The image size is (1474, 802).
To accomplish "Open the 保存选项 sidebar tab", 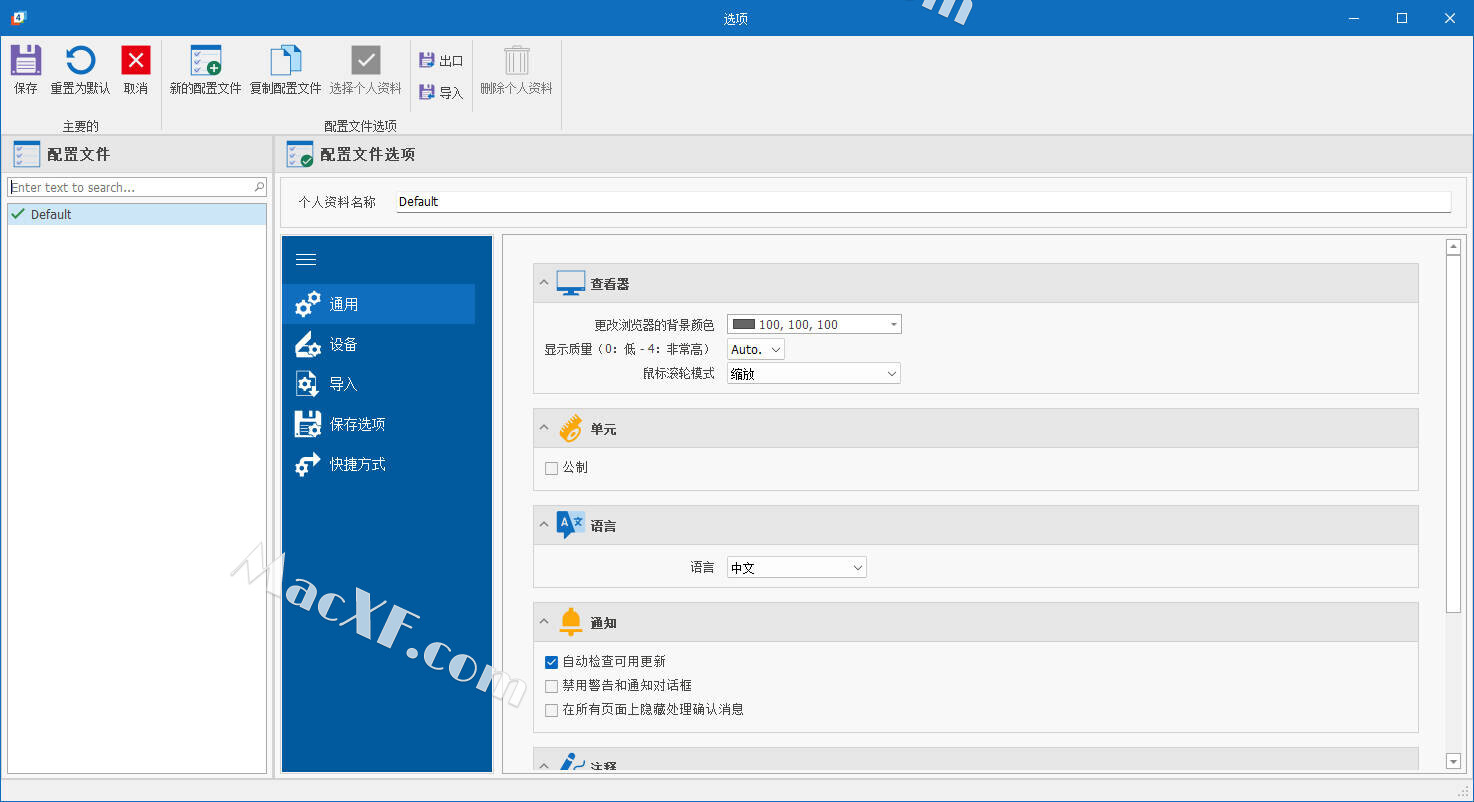I will 357,424.
